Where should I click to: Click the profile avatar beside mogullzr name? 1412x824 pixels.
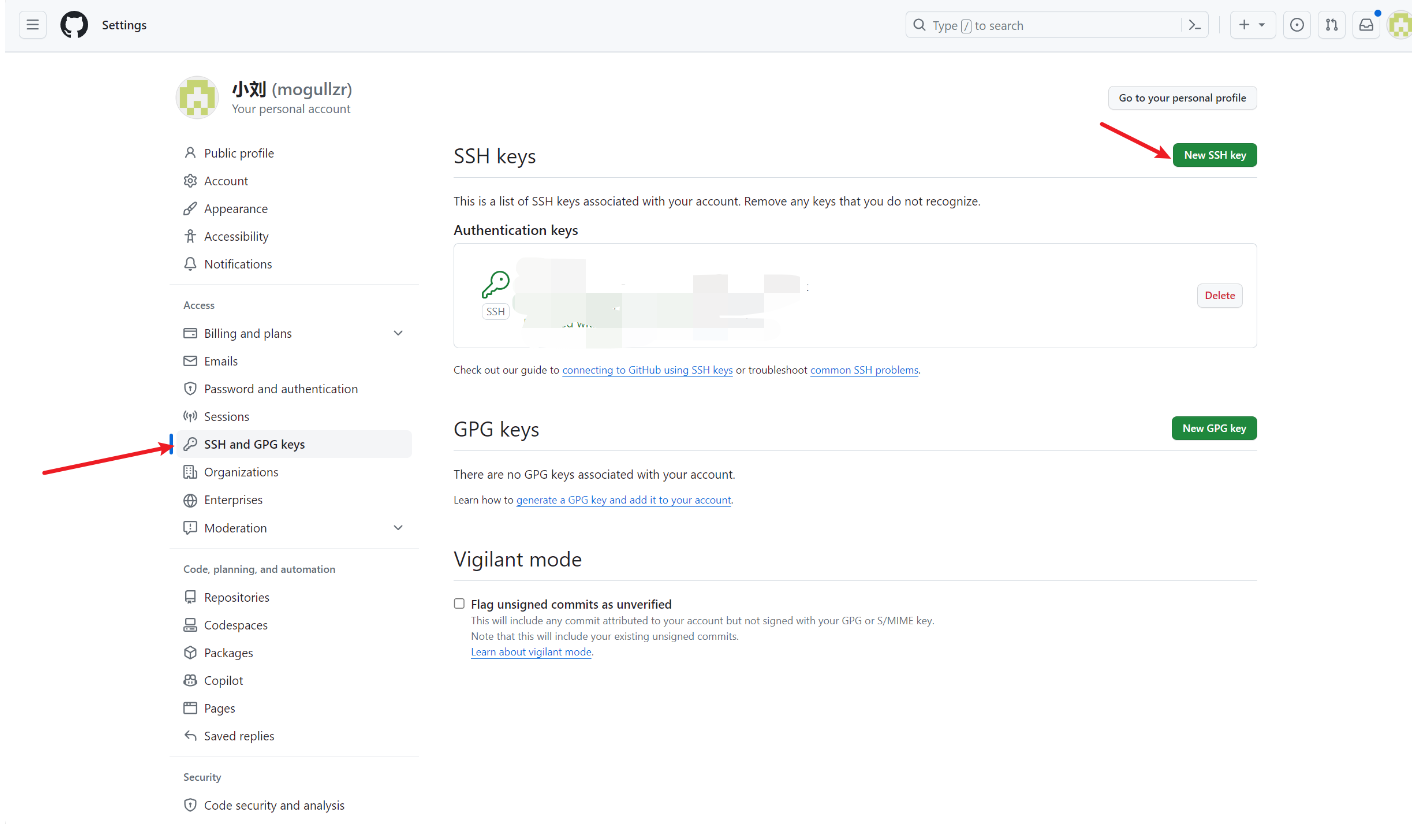(x=197, y=97)
